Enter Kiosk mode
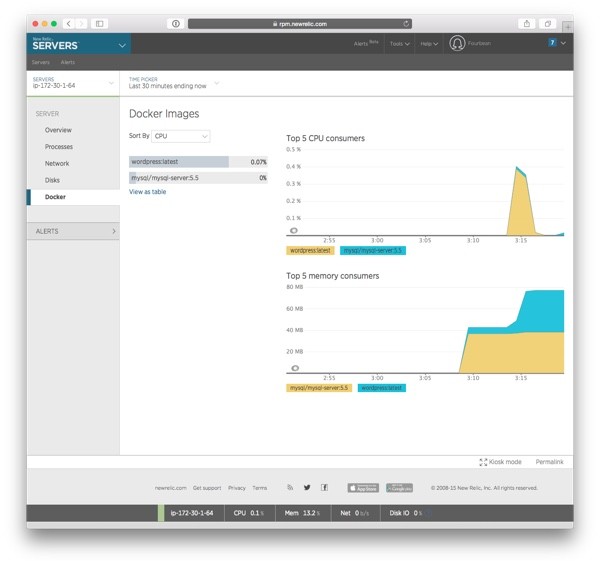Viewport: 600px width, 561px height. click(501, 462)
